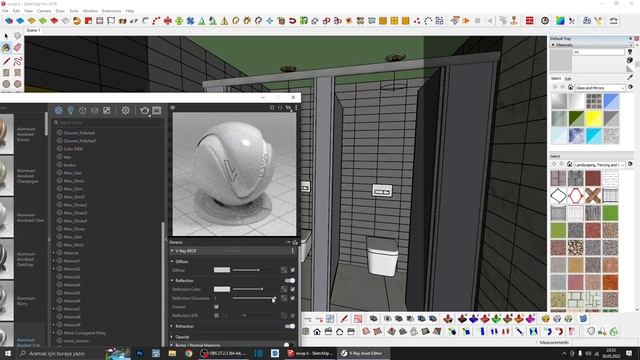Screen dimensions: 640x360
Task: Select the Freehand tool
Action: click(x=17, y=61)
